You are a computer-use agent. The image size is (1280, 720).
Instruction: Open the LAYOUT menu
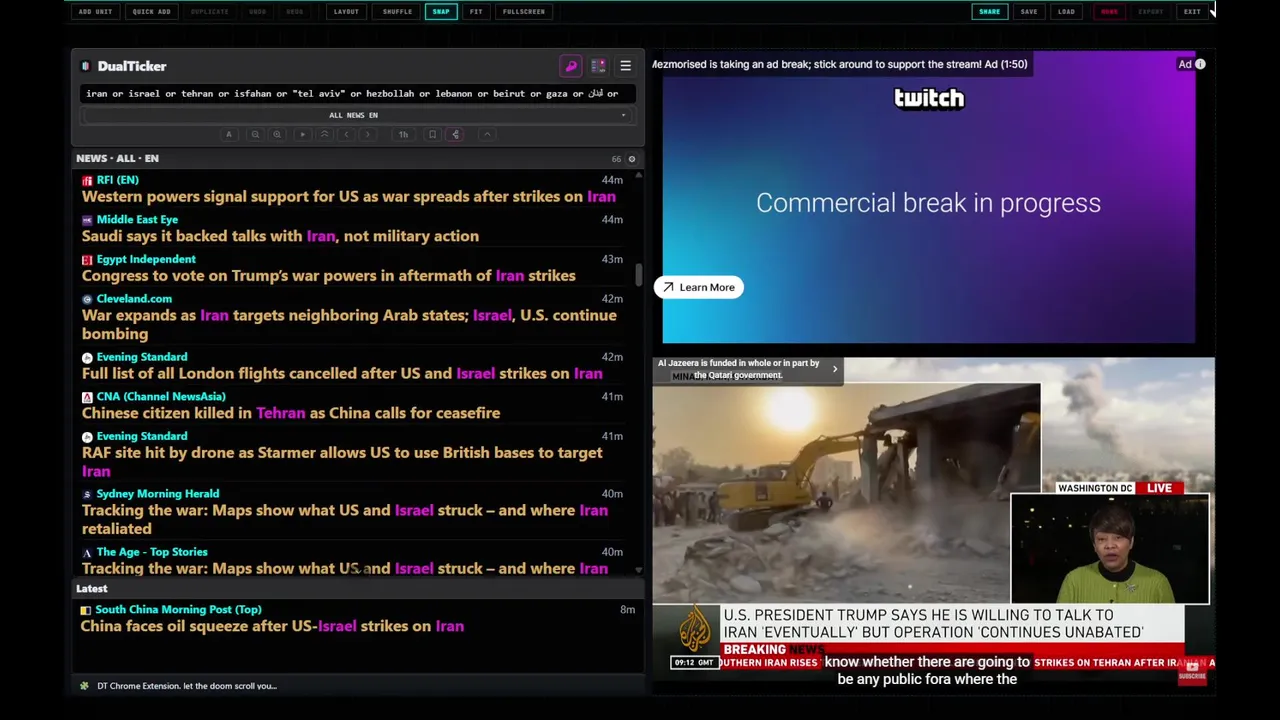[346, 12]
